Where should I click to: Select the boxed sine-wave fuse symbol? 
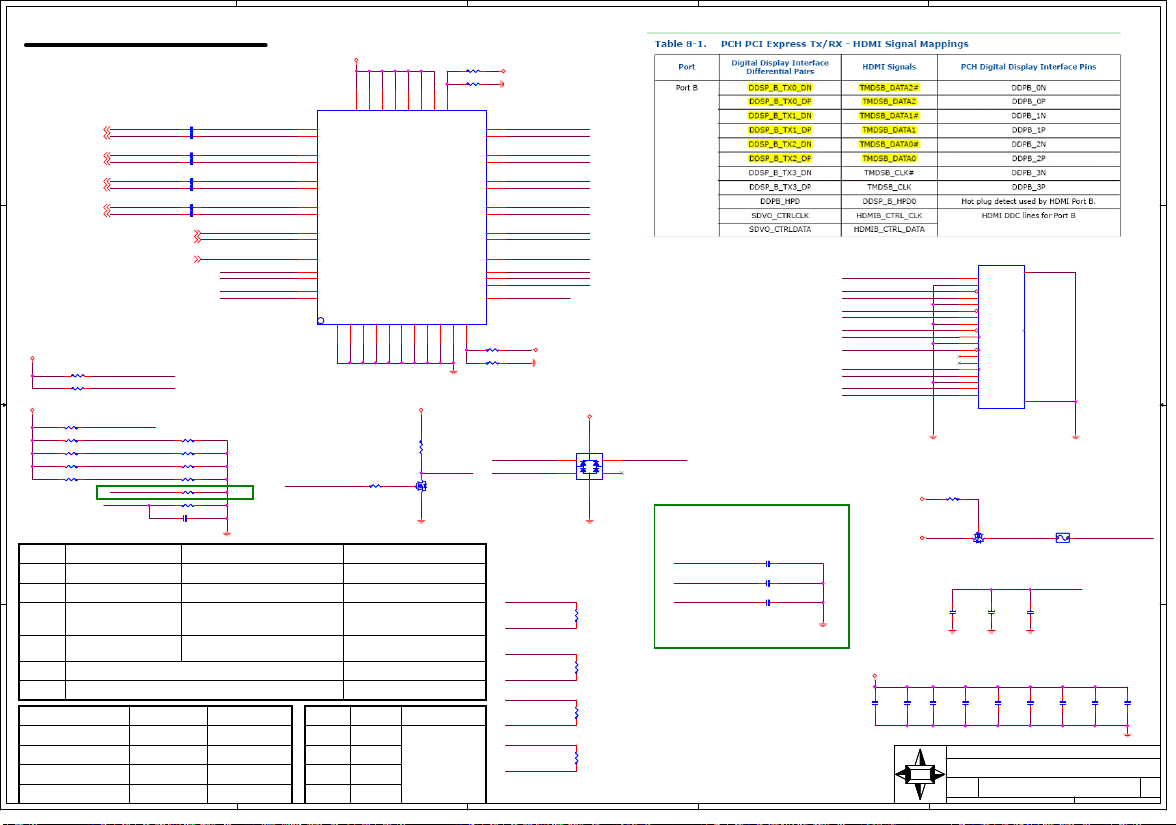1063,538
